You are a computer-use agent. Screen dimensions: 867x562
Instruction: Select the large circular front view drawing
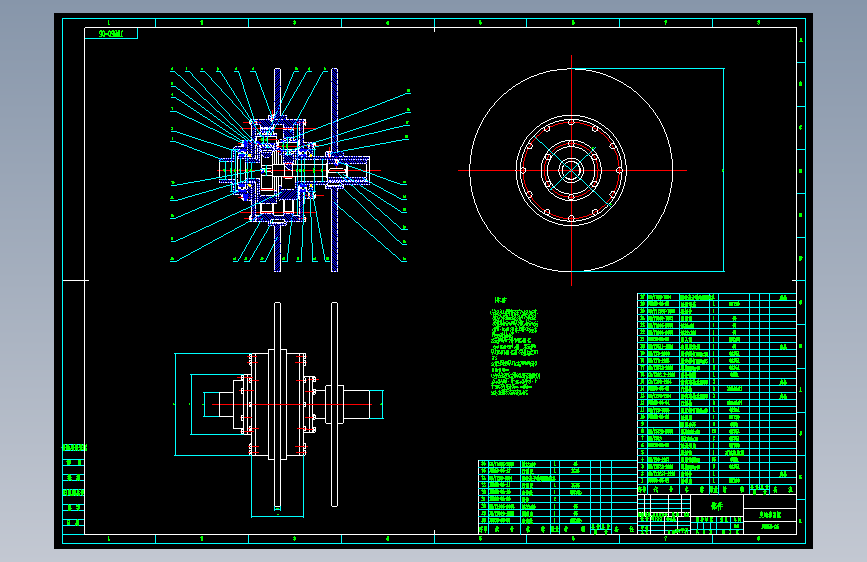tap(571, 170)
